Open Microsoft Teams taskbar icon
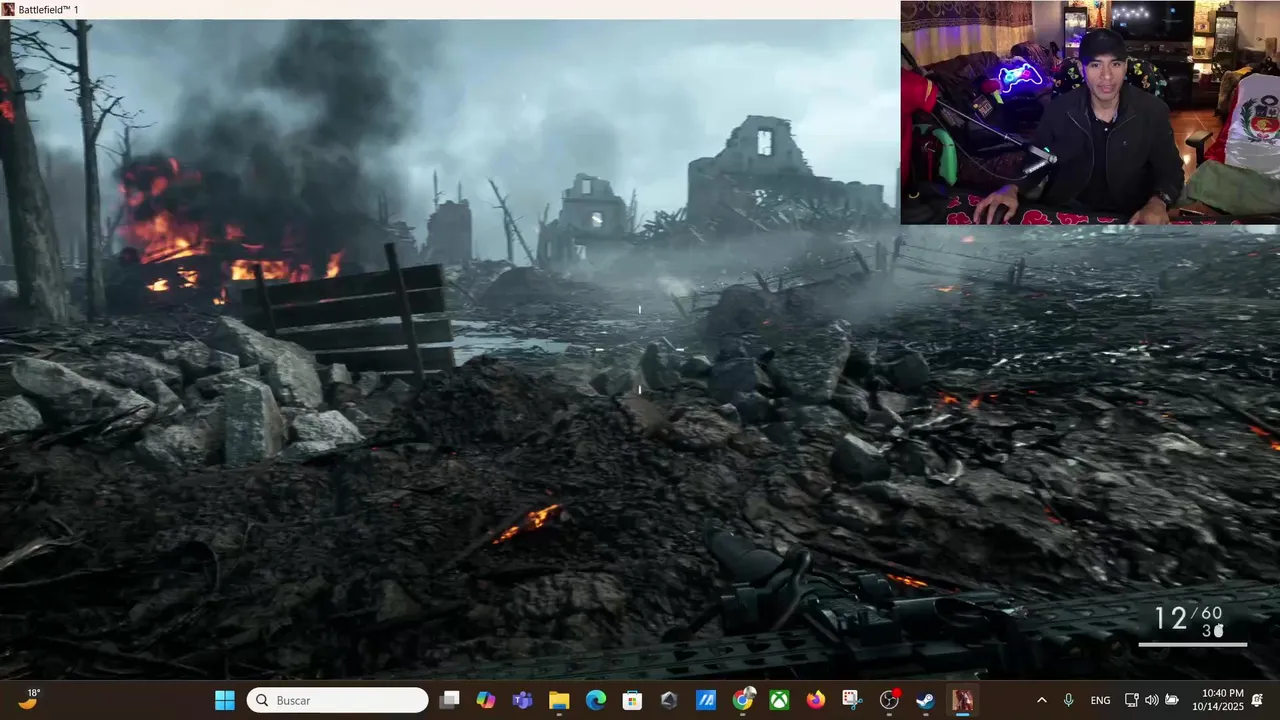 point(522,700)
